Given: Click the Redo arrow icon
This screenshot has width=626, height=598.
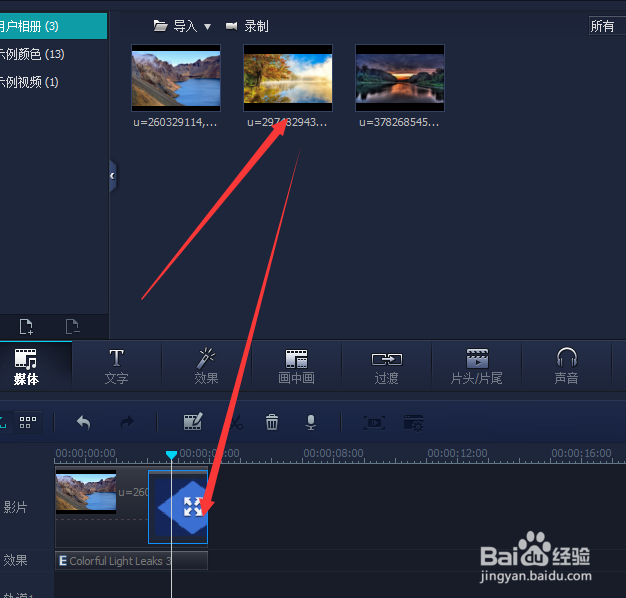Looking at the screenshot, I should point(127,422).
